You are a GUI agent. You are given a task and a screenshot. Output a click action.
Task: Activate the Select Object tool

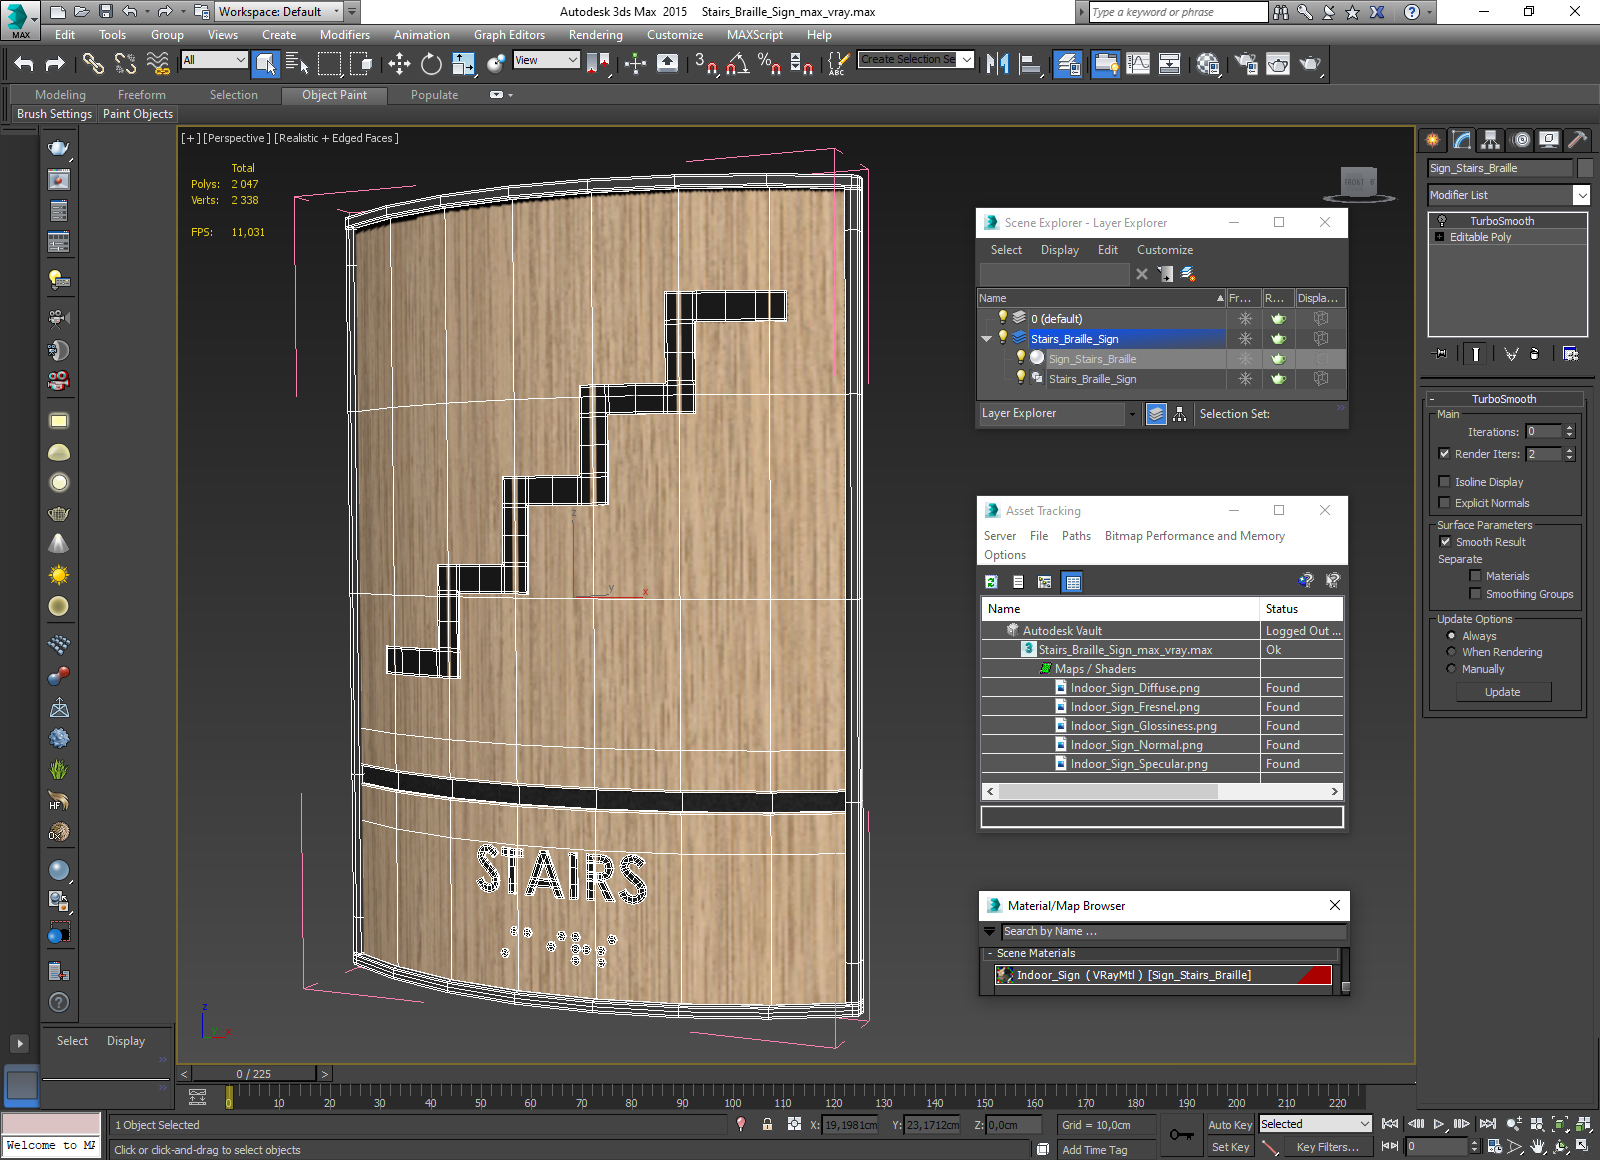tap(265, 64)
